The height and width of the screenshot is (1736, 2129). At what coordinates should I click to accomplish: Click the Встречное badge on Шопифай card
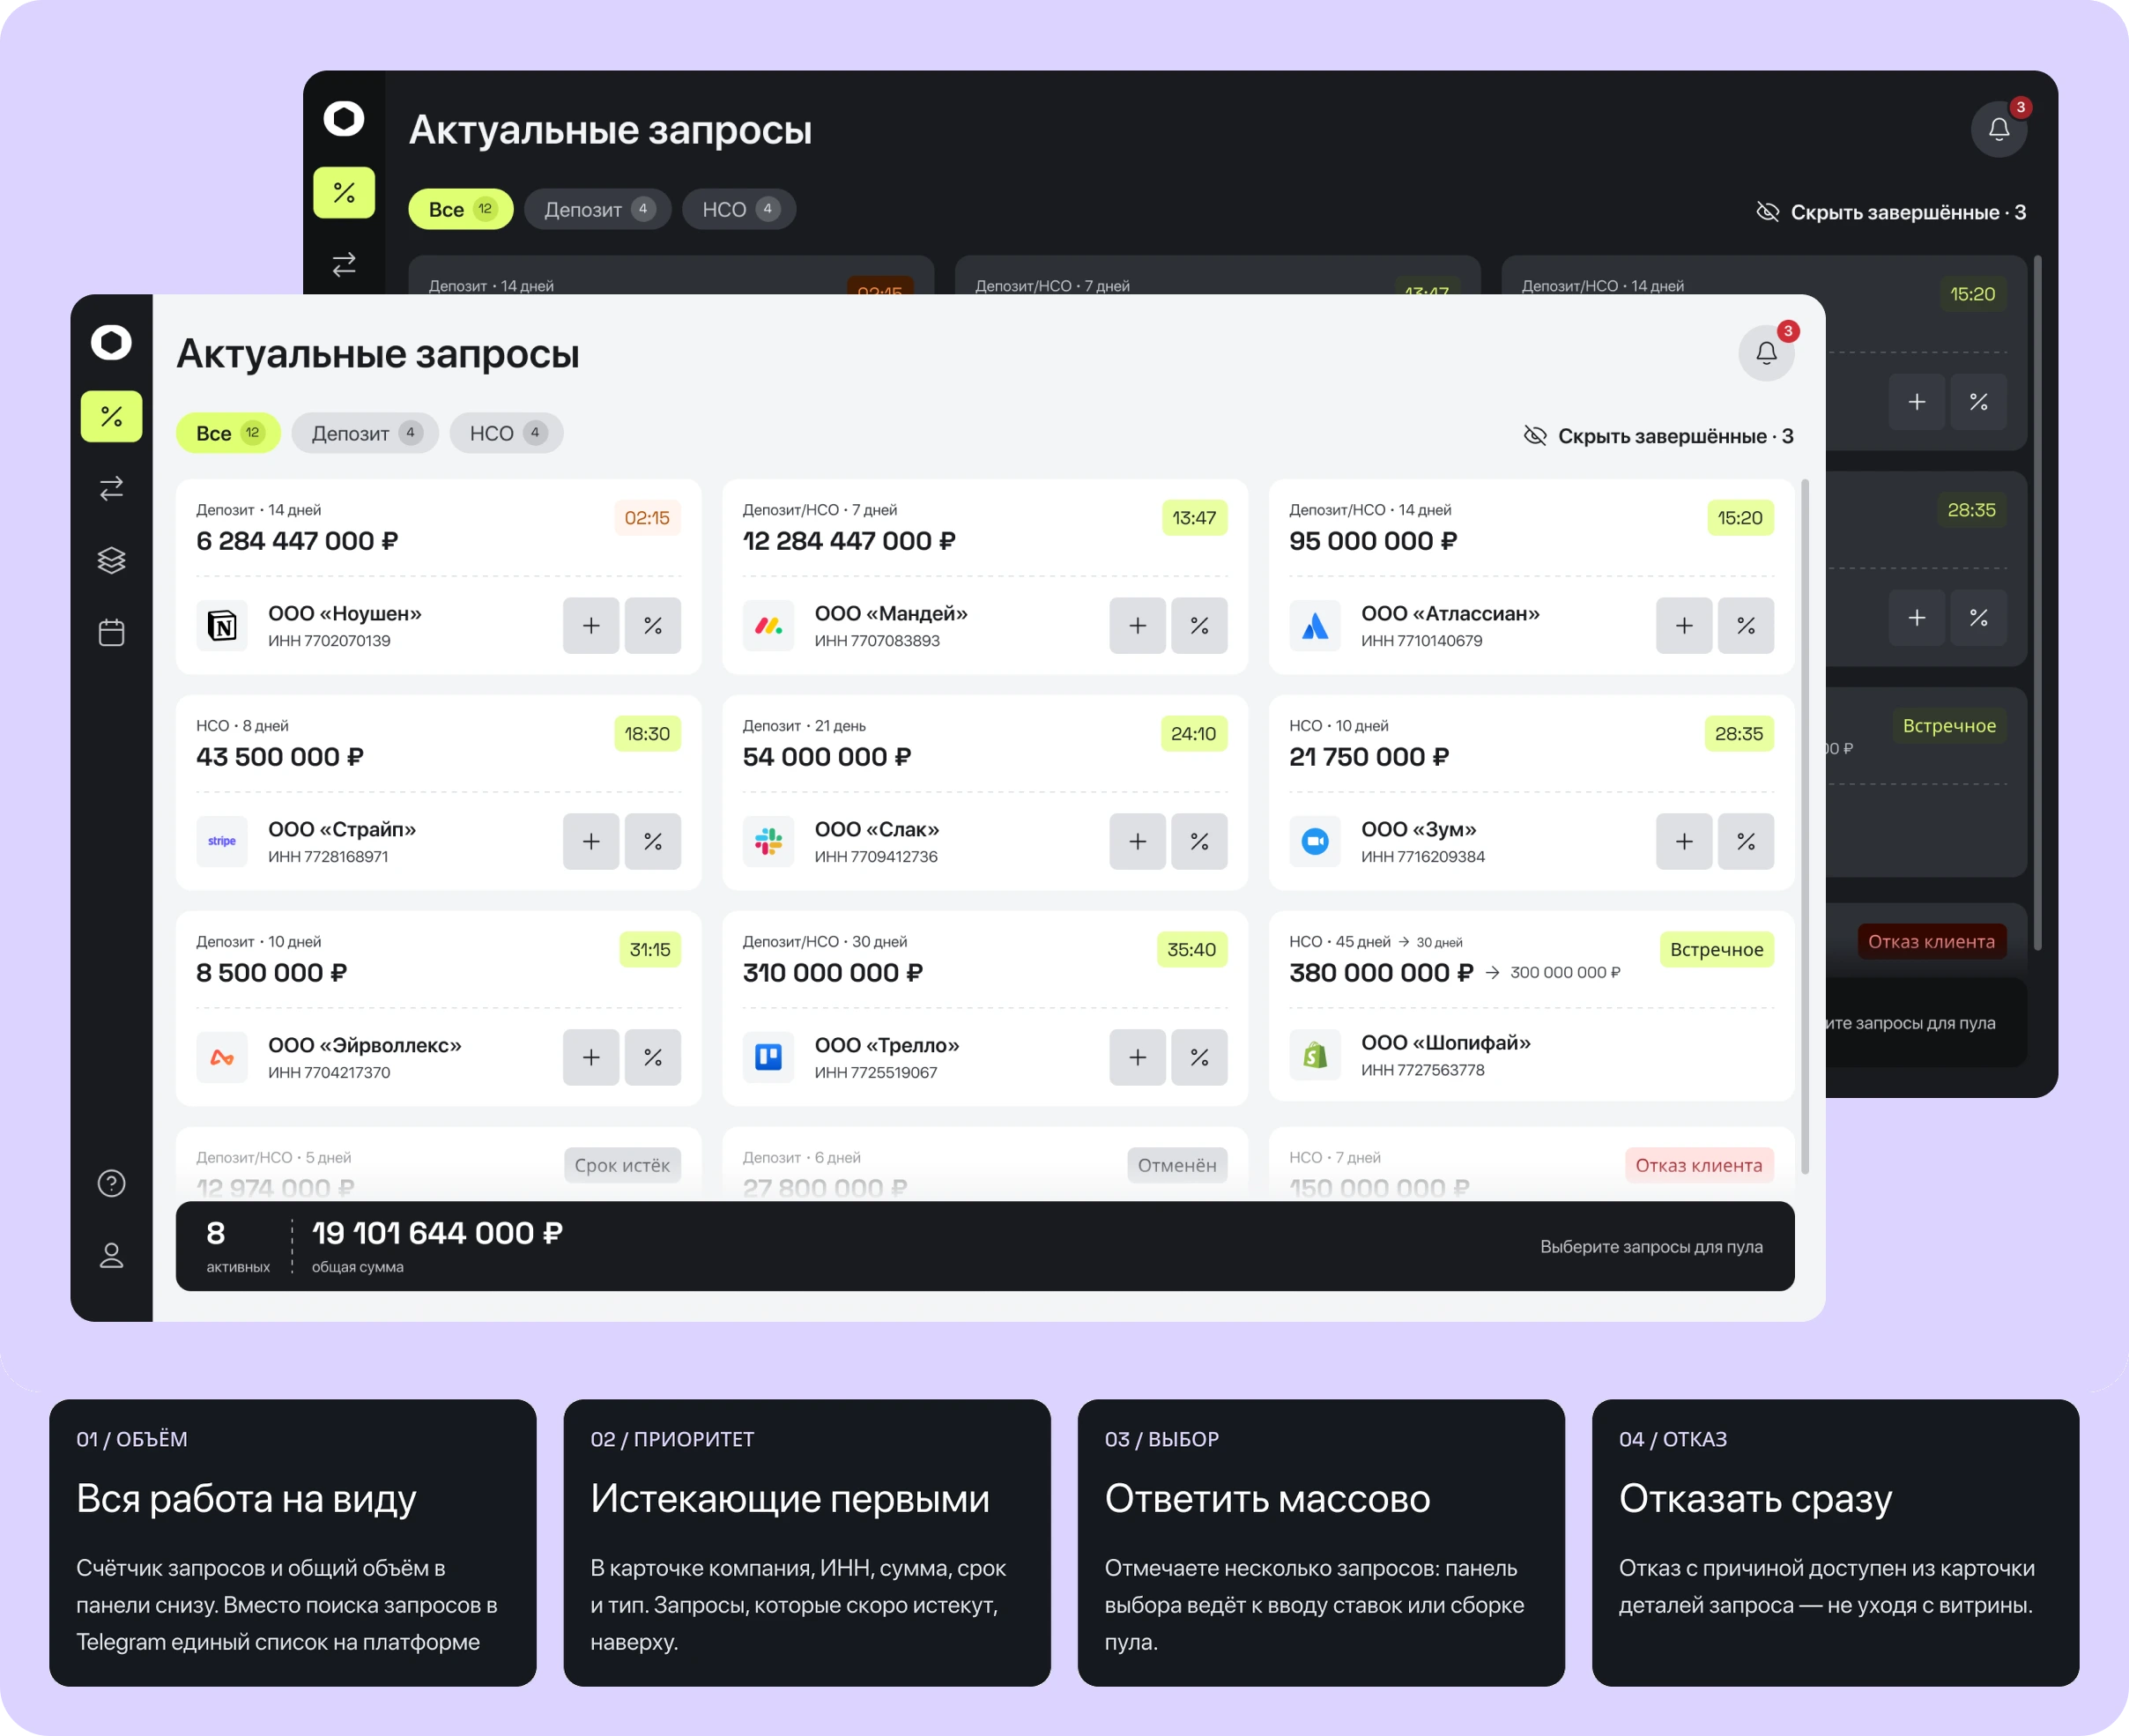(1716, 949)
